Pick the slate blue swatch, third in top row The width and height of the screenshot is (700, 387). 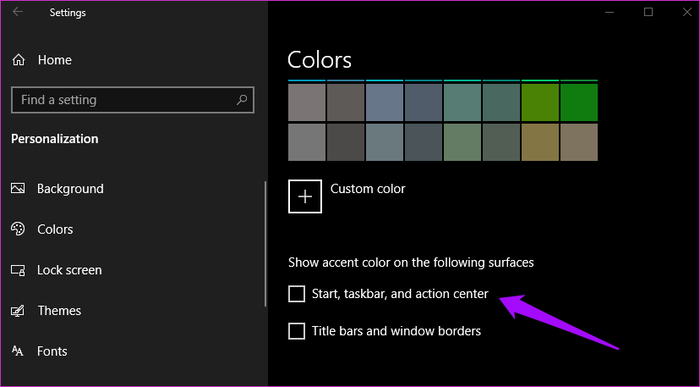coord(384,102)
